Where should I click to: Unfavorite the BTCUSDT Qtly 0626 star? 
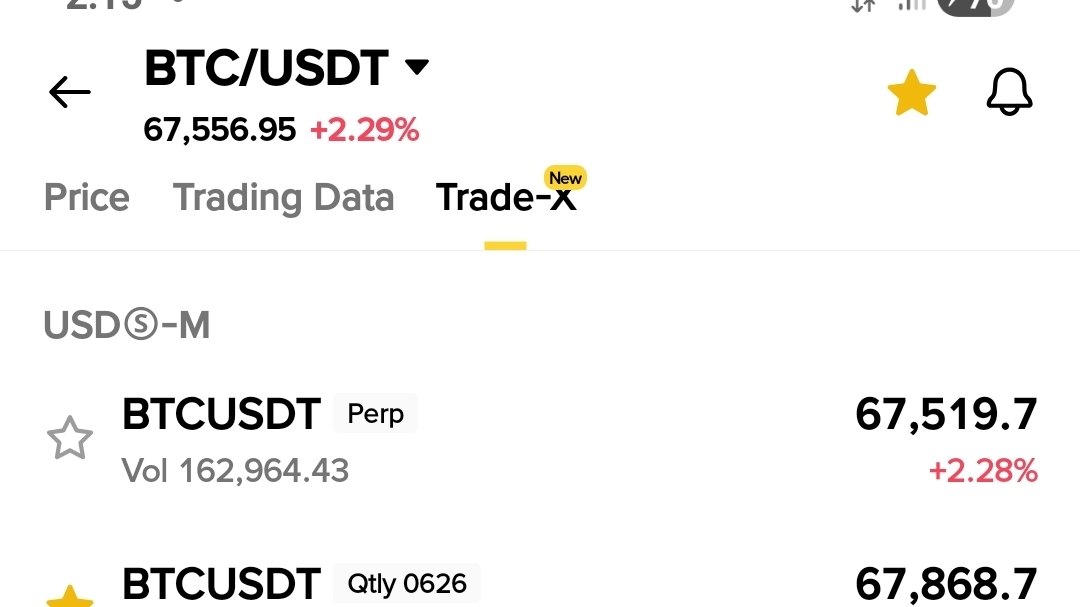pyautogui.click(x=70, y=596)
